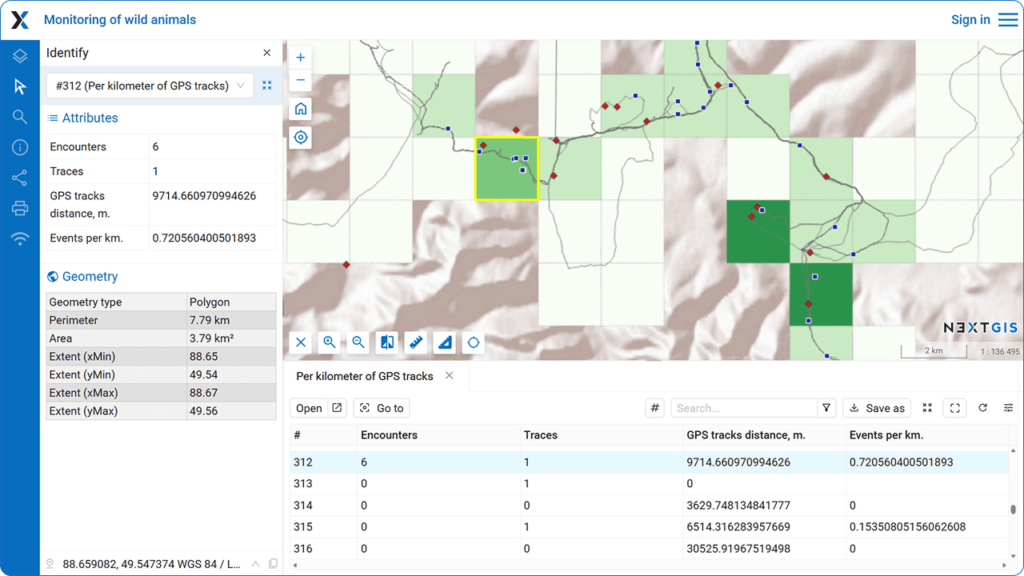Refresh the attribute table
Screen dimensions: 1024x576
[x=983, y=408]
